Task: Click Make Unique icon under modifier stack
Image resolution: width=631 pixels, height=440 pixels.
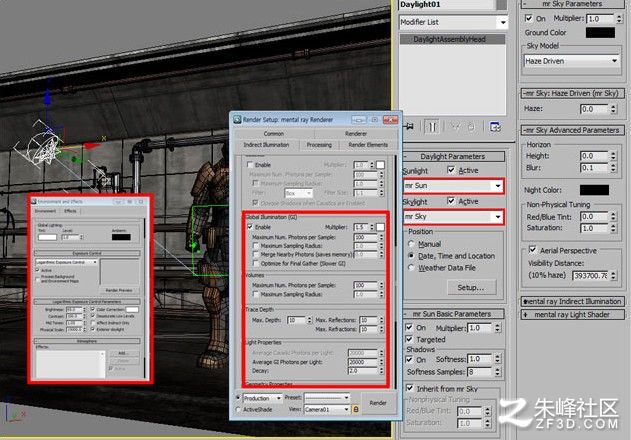Action: coord(455,127)
